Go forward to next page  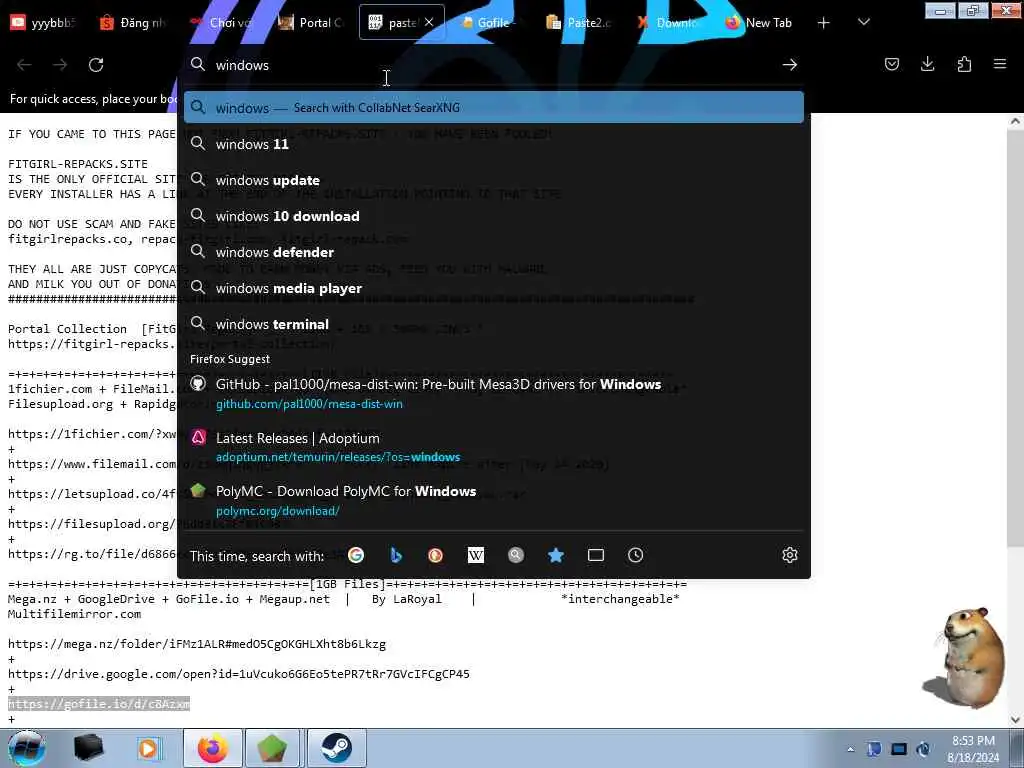pos(60,65)
